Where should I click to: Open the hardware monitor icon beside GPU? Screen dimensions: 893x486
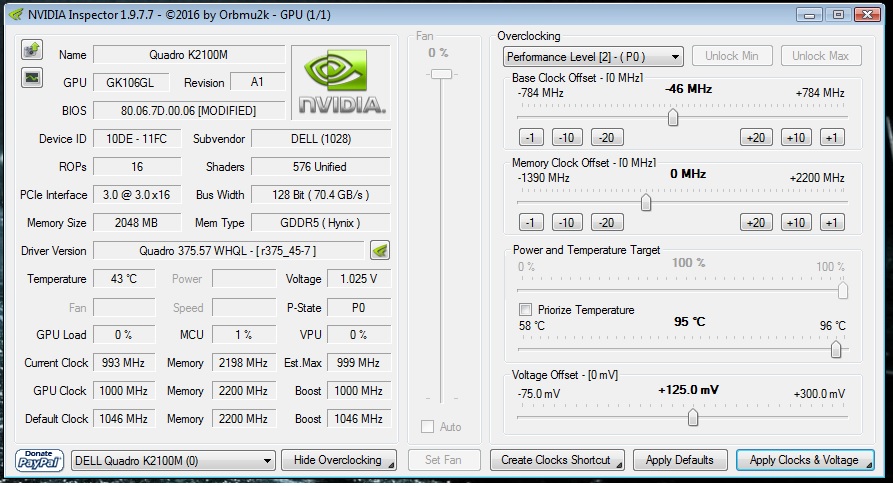click(x=32, y=77)
